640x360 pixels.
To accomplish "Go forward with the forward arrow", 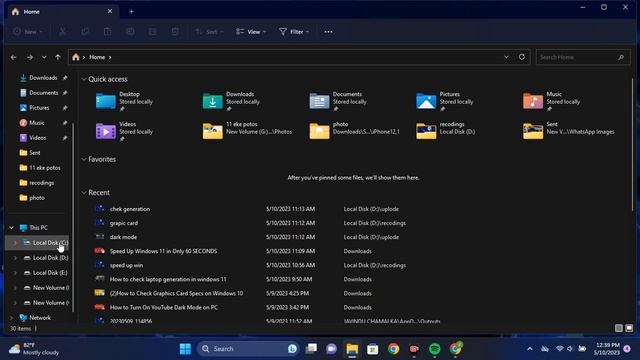I will [30, 57].
